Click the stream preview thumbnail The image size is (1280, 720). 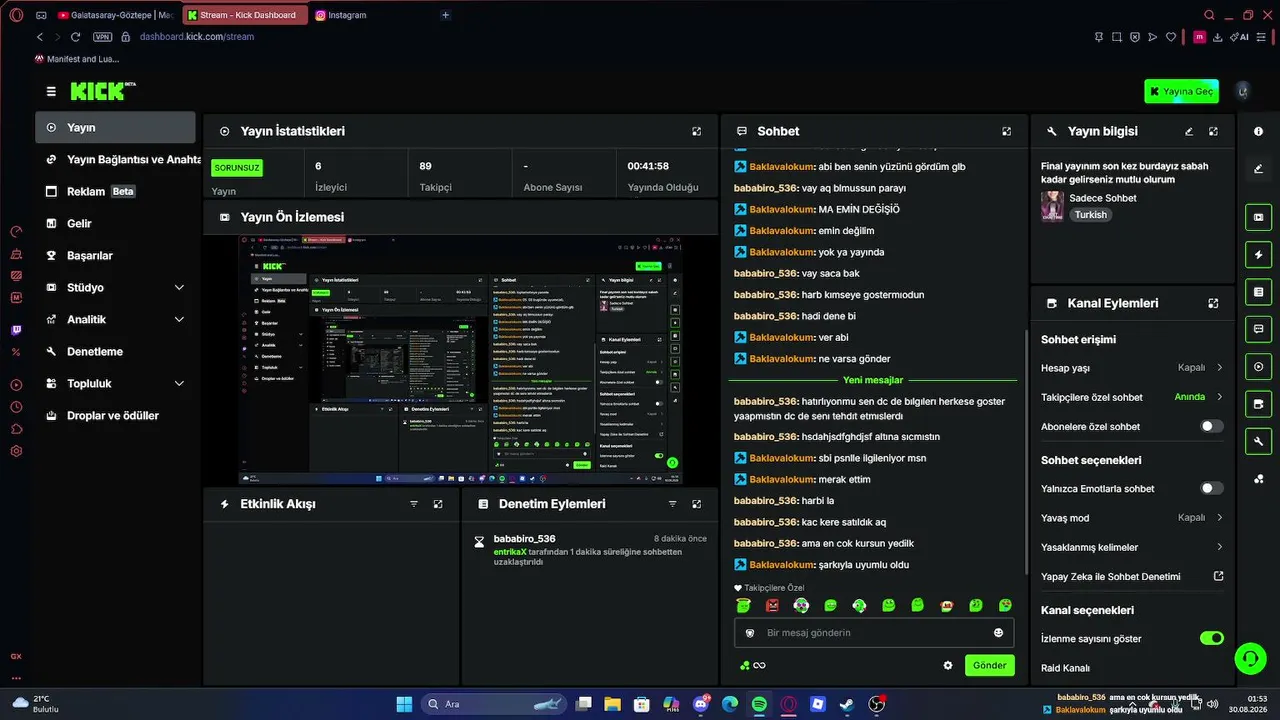click(460, 360)
